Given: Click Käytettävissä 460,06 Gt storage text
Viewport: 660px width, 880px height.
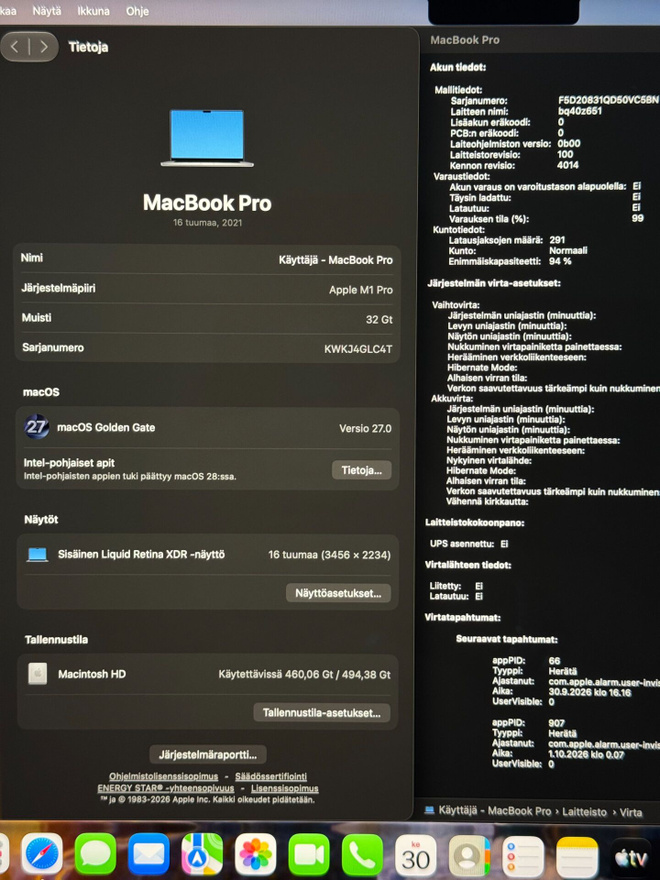Looking at the screenshot, I should [304, 674].
